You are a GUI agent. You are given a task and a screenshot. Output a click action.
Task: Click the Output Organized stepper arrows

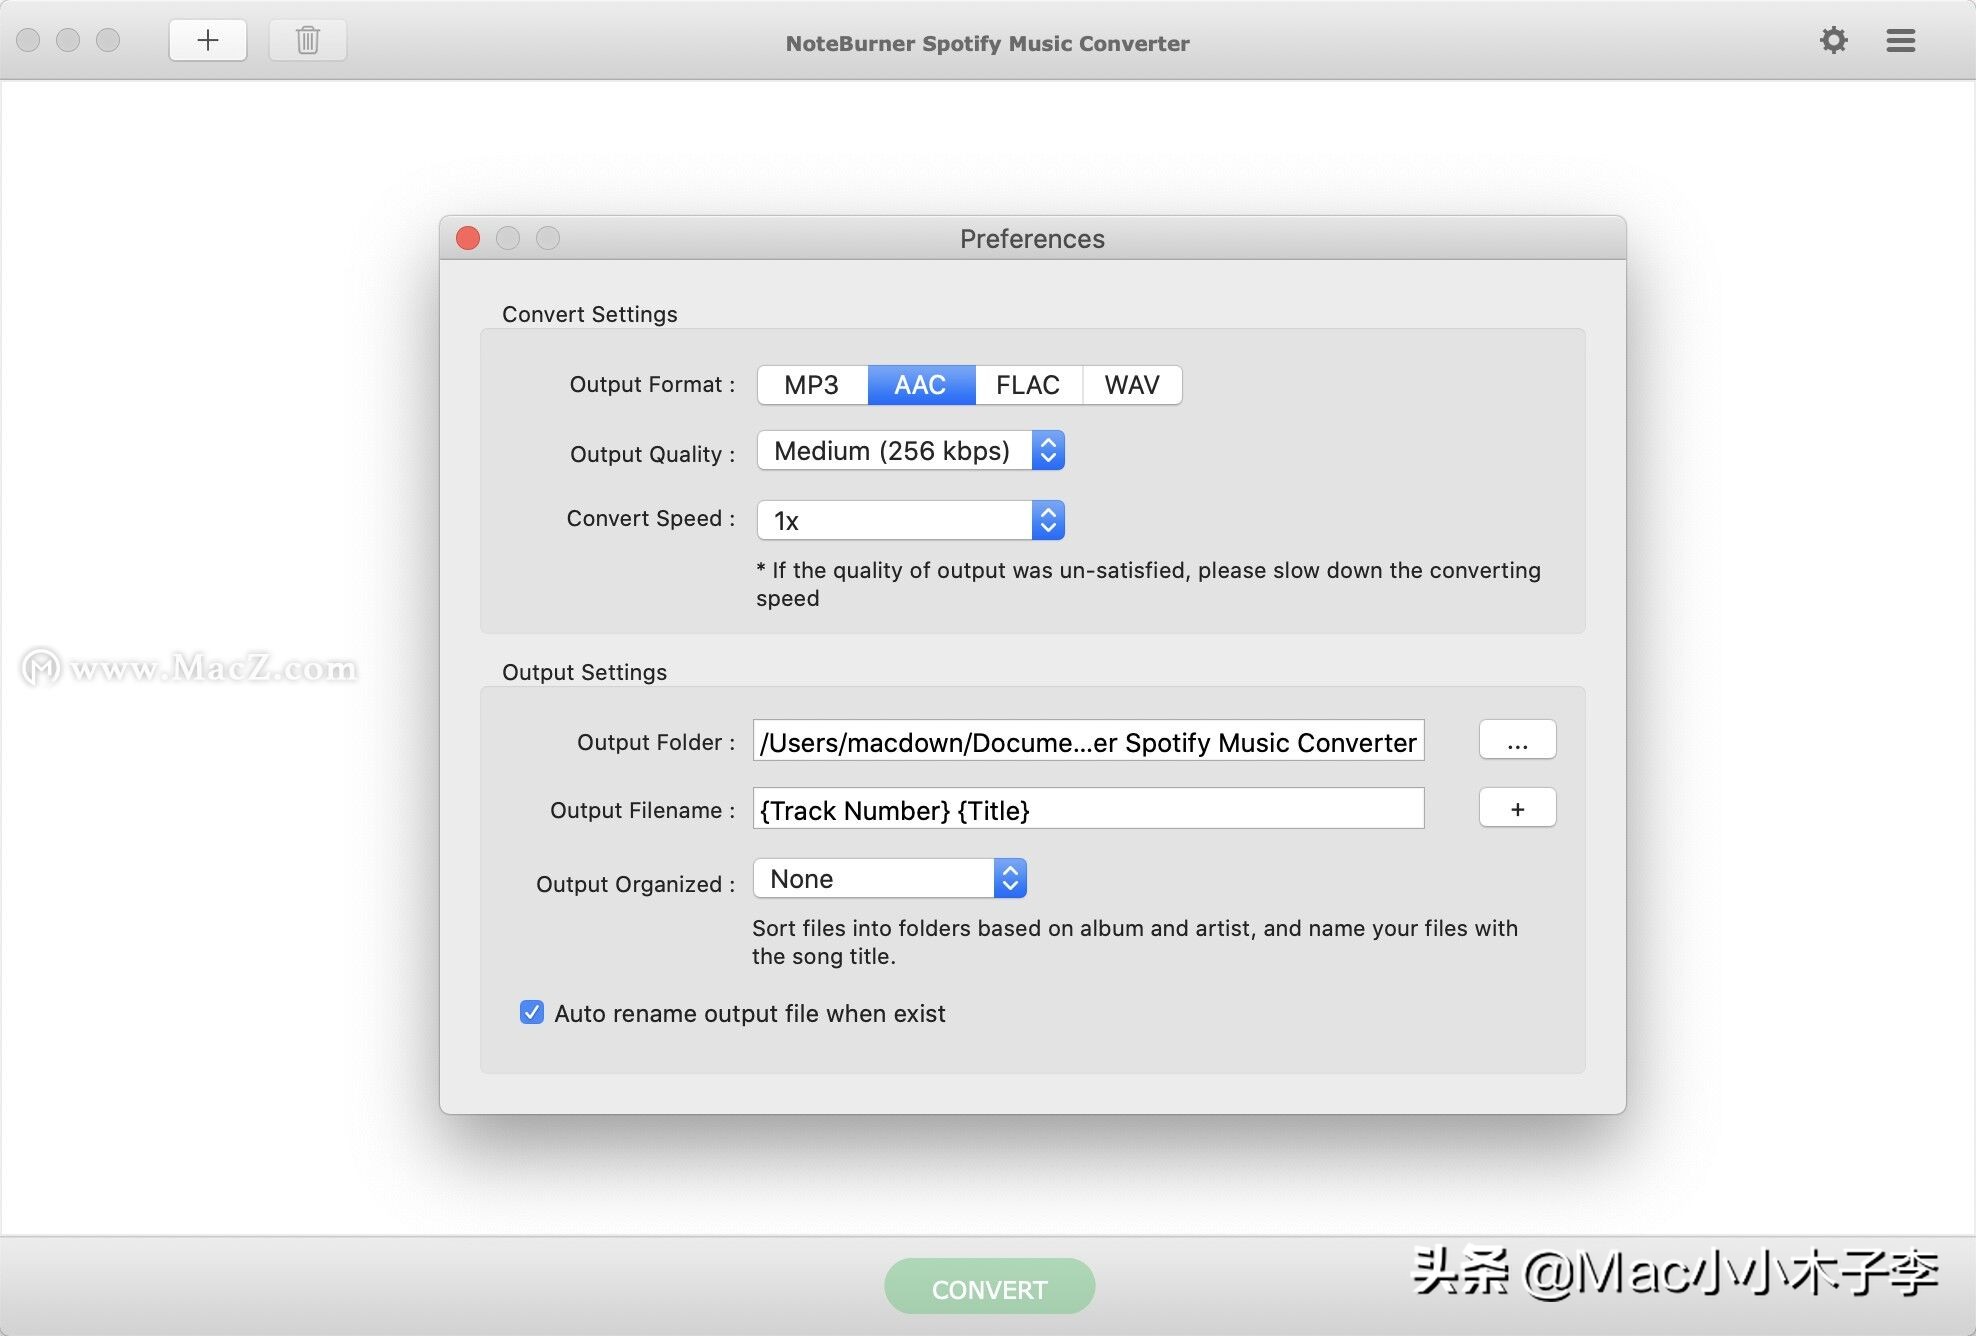coord(1010,878)
